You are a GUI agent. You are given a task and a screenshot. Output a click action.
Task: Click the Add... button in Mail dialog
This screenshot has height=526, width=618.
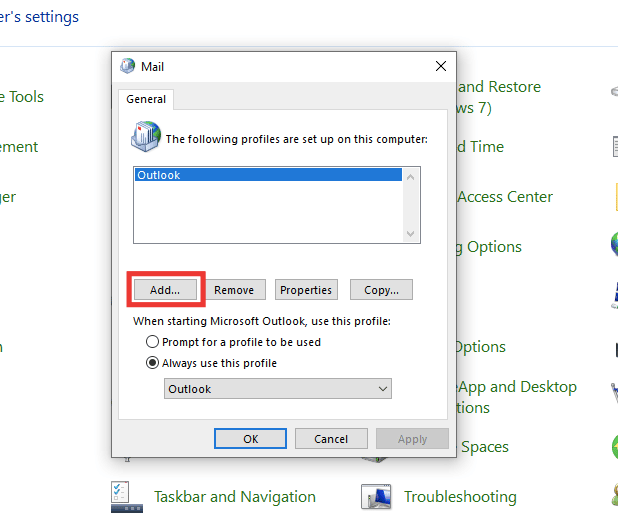[x=165, y=290]
